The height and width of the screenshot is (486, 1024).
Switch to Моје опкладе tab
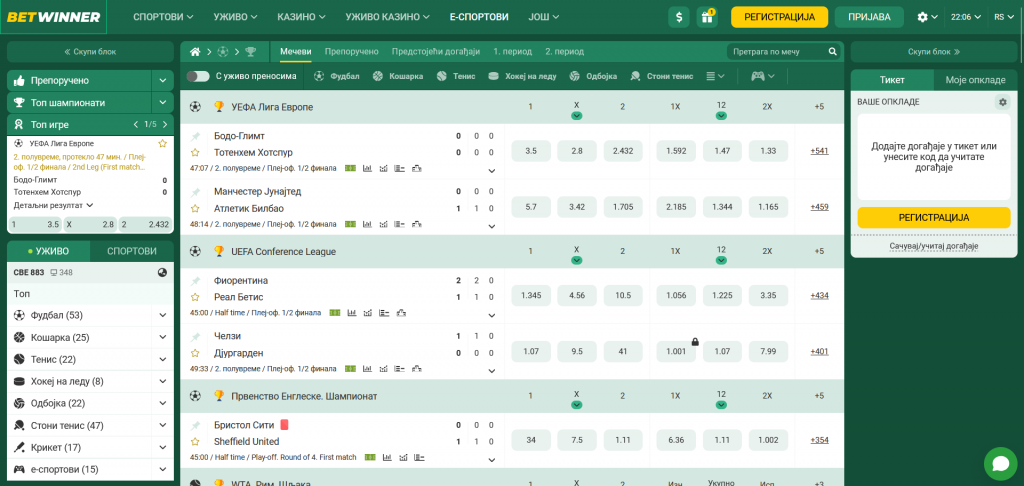coord(976,80)
